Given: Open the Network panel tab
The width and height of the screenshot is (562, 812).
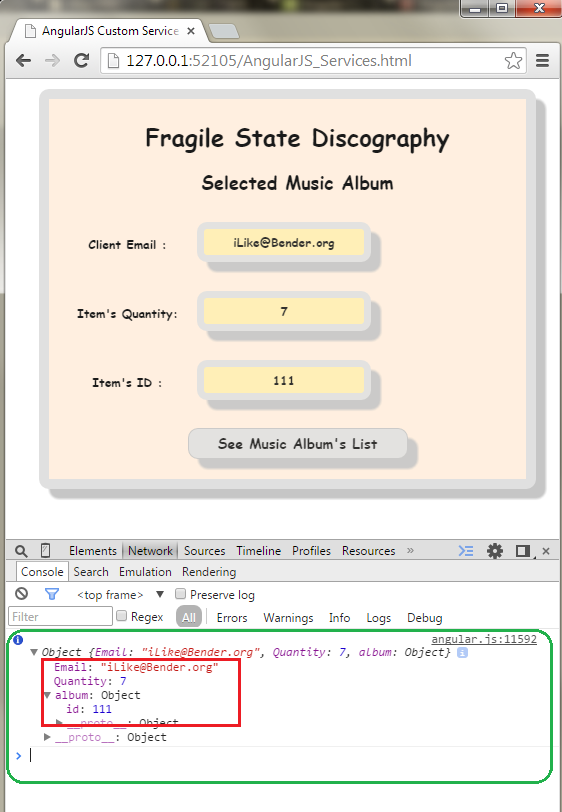Looking at the screenshot, I should (x=150, y=551).
